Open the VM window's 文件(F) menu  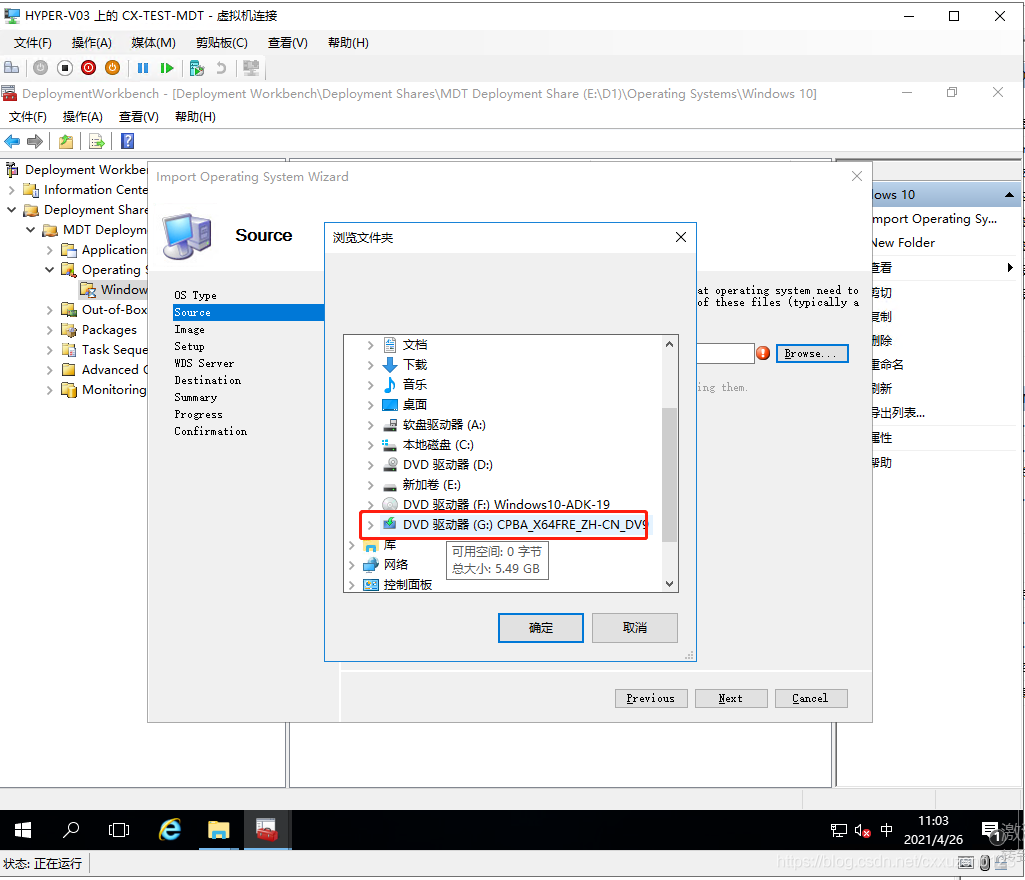[33, 42]
